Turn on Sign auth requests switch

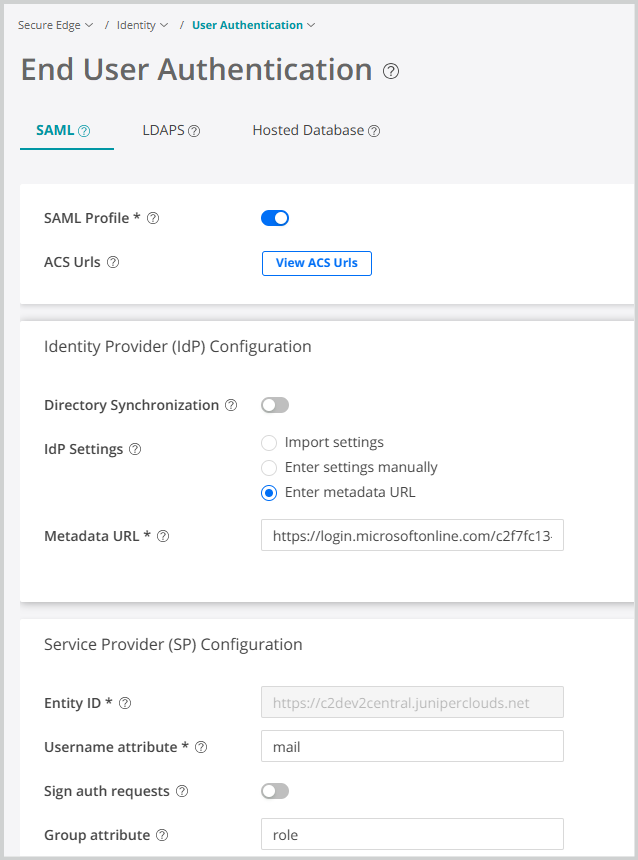(x=275, y=791)
